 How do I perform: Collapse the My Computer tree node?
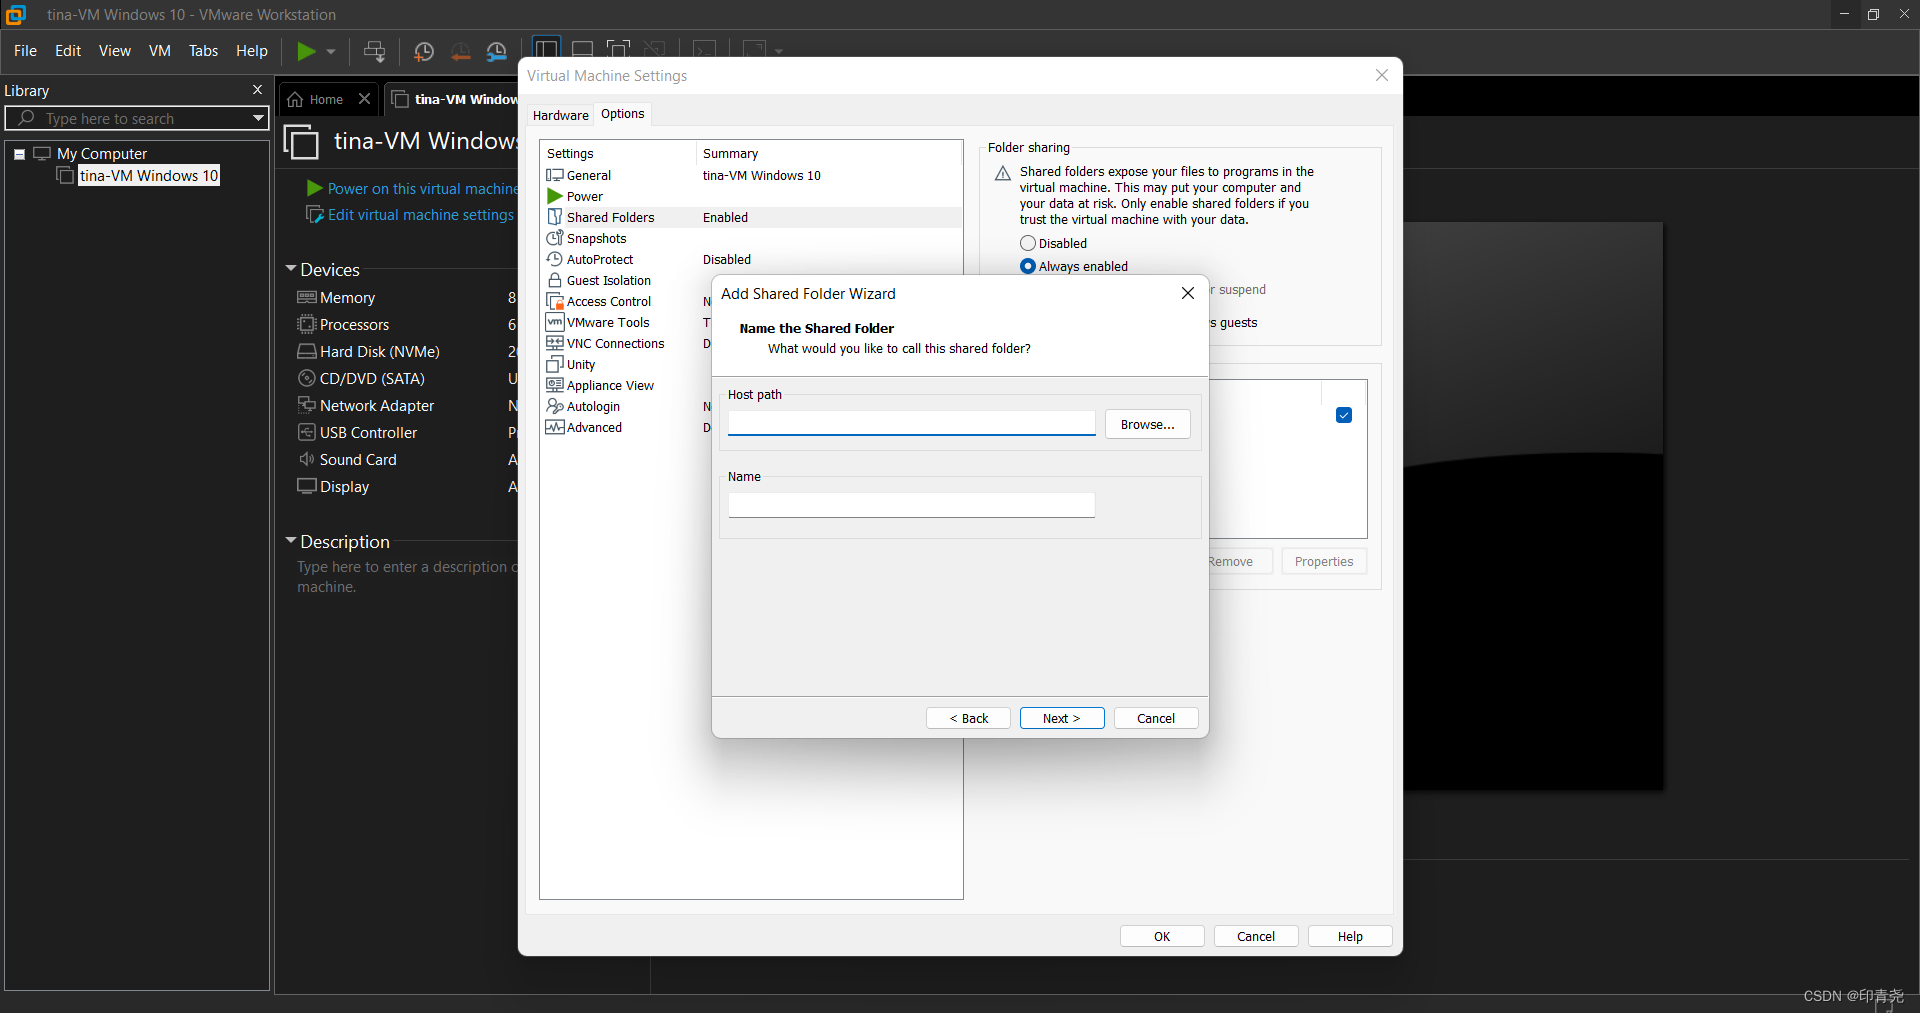coord(19,154)
